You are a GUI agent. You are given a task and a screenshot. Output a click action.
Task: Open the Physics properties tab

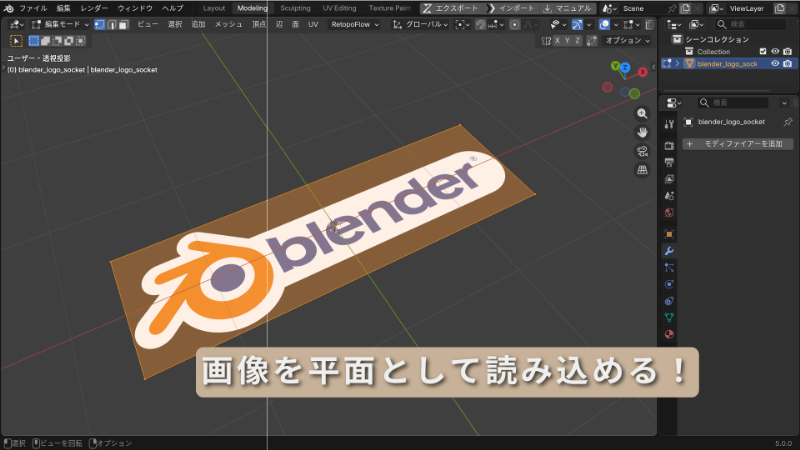point(669,284)
